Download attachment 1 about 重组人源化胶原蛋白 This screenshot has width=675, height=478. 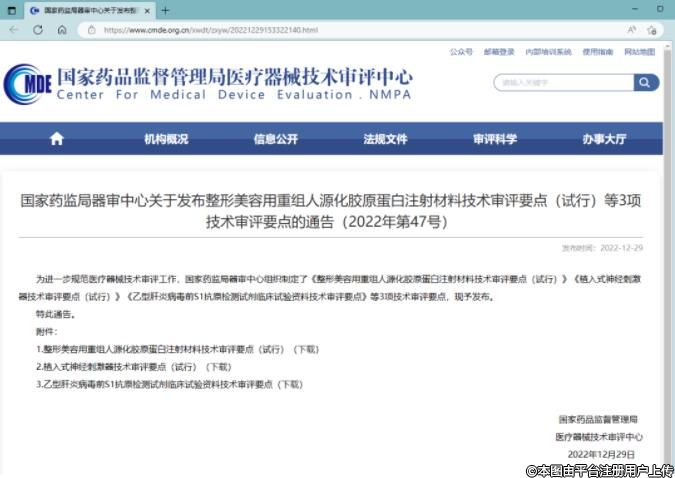(x=304, y=350)
